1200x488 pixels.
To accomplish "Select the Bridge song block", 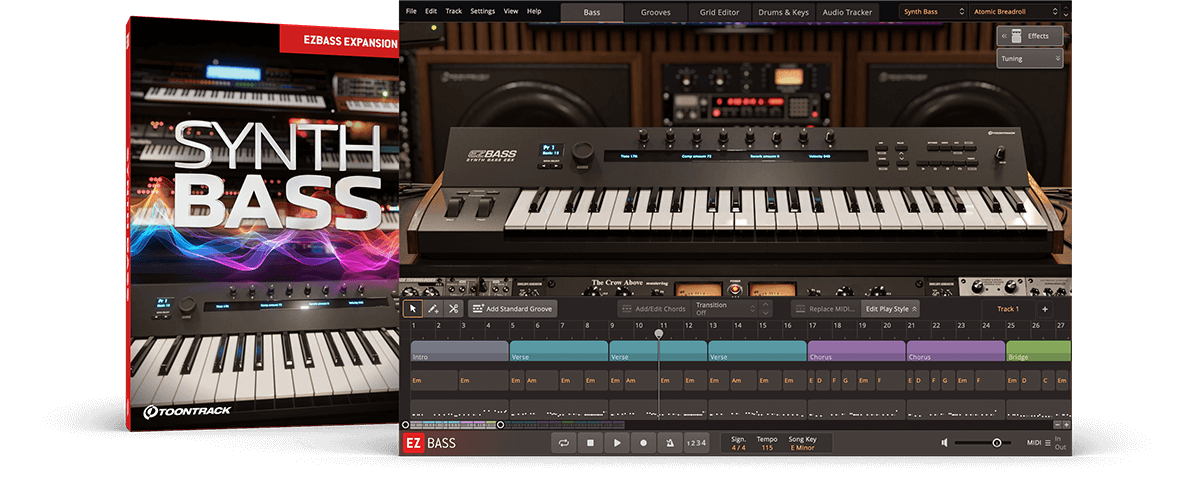I will click(1038, 351).
